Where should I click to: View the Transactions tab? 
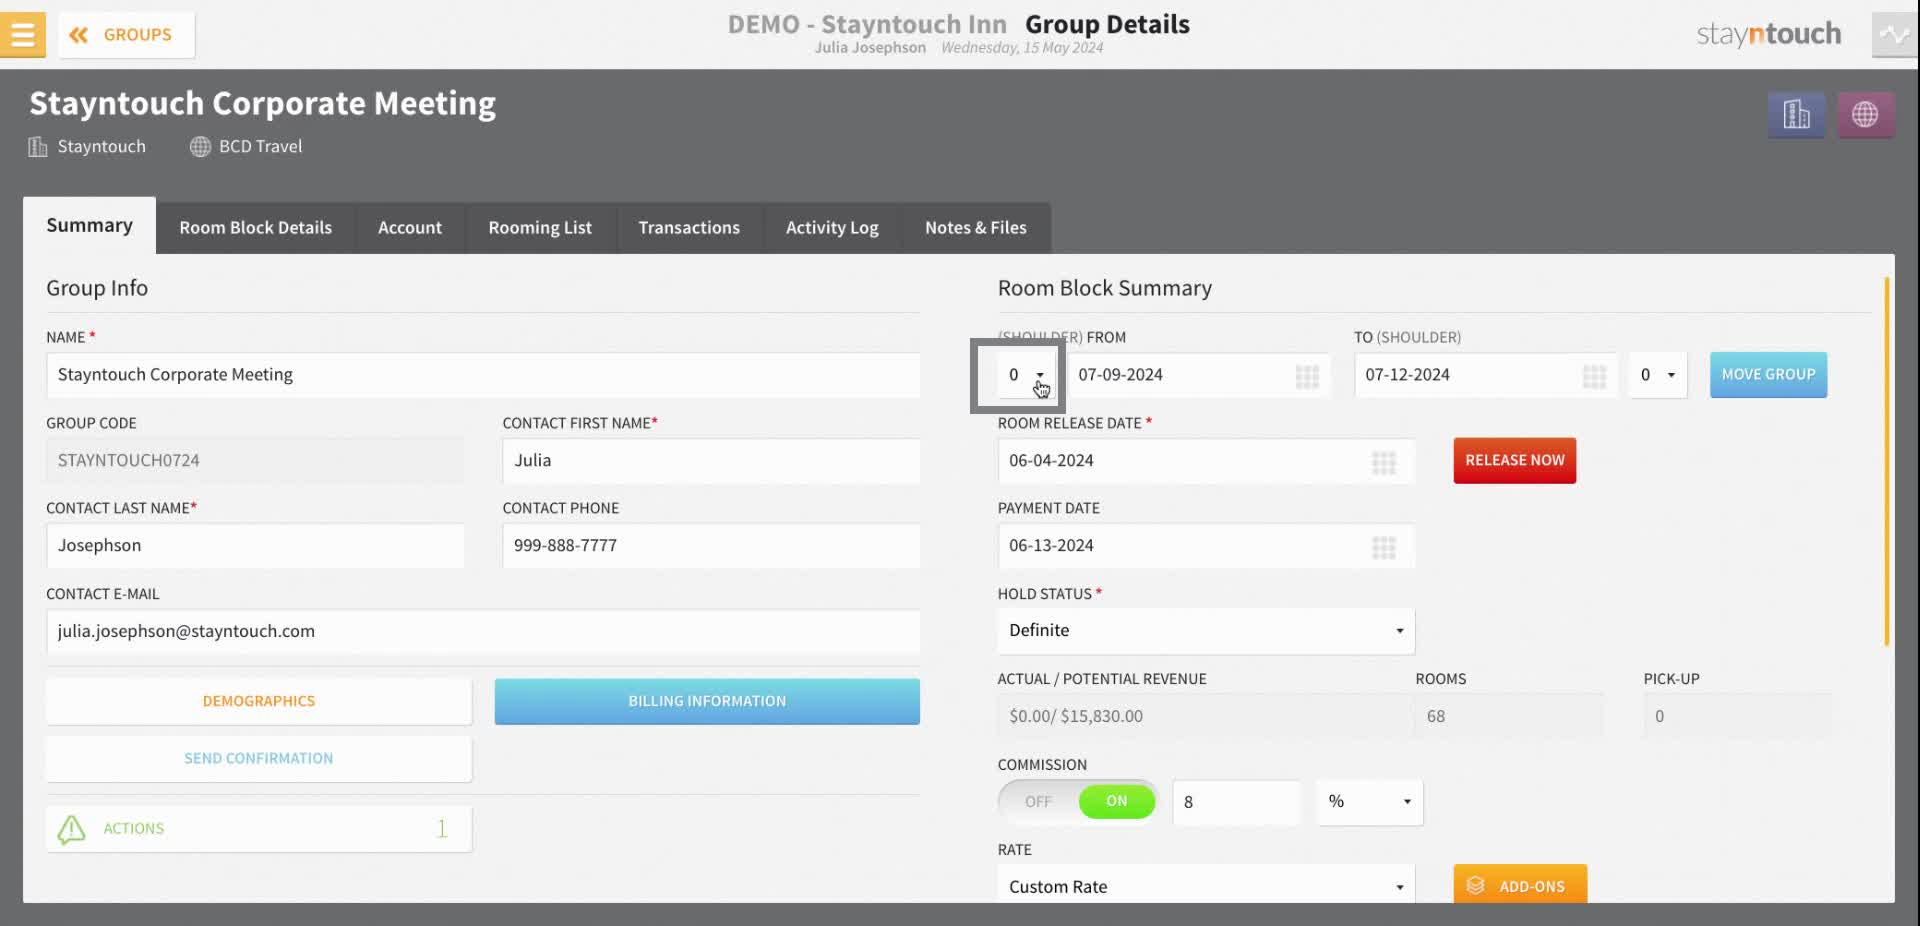(689, 228)
